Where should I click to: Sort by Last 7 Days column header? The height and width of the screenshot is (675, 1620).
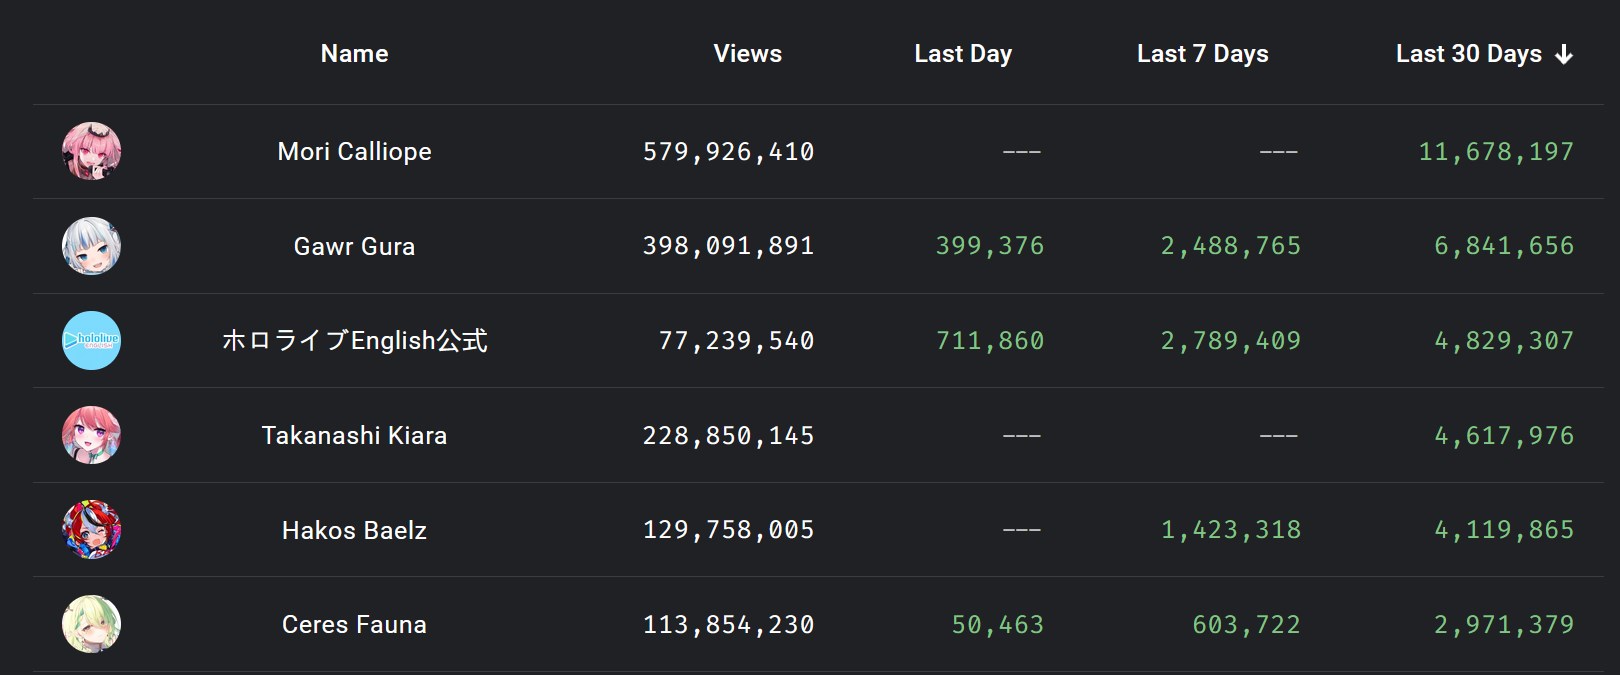coord(1203,54)
